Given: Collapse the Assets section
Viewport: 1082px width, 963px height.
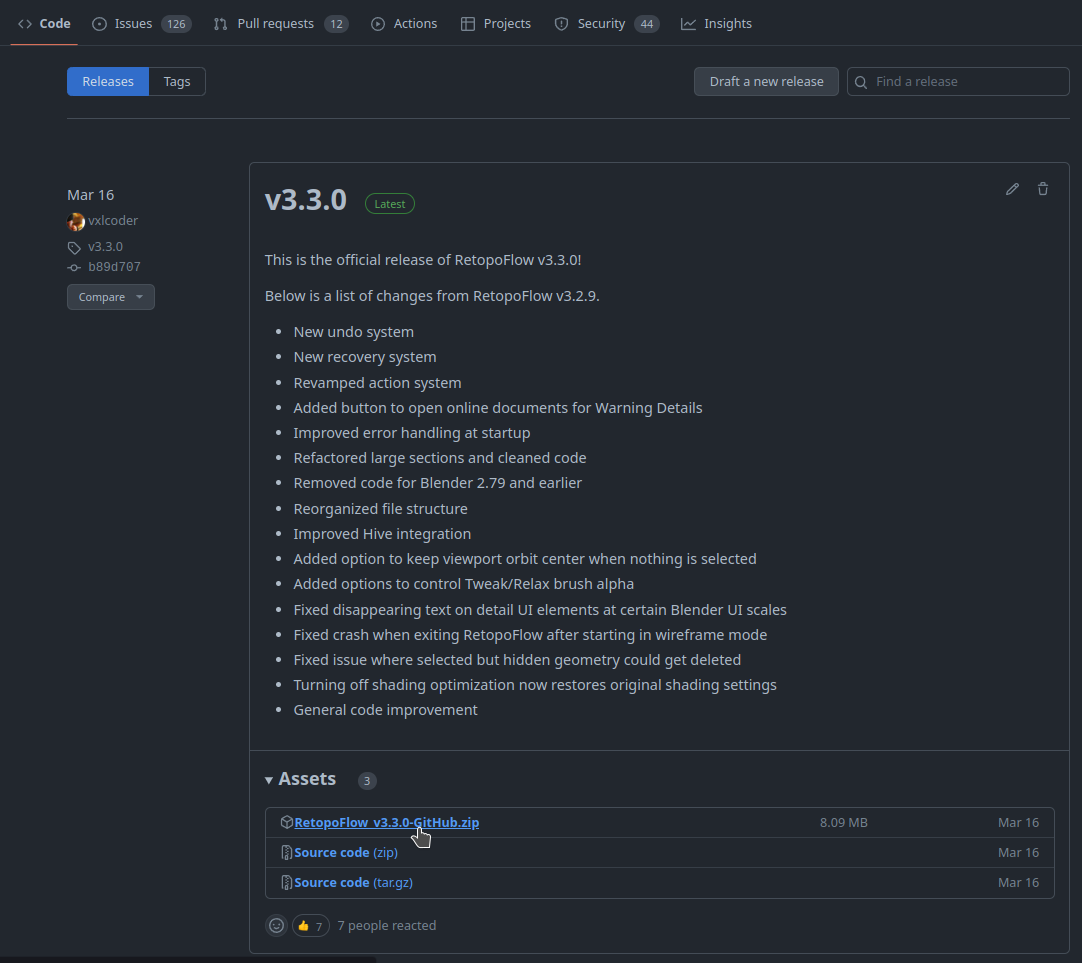Looking at the screenshot, I should pyautogui.click(x=268, y=779).
